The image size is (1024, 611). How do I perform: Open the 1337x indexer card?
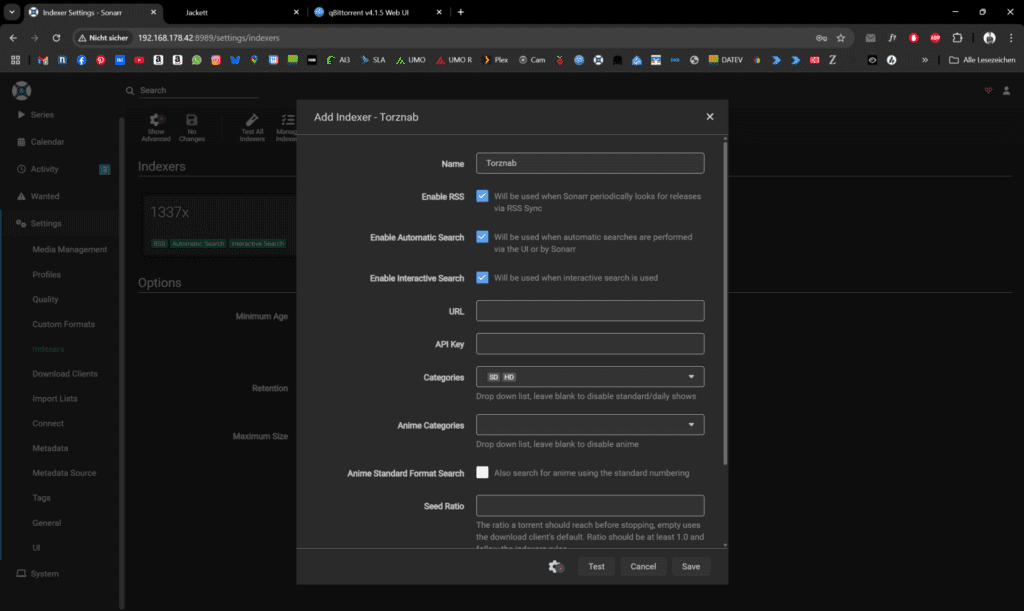[x=219, y=227]
